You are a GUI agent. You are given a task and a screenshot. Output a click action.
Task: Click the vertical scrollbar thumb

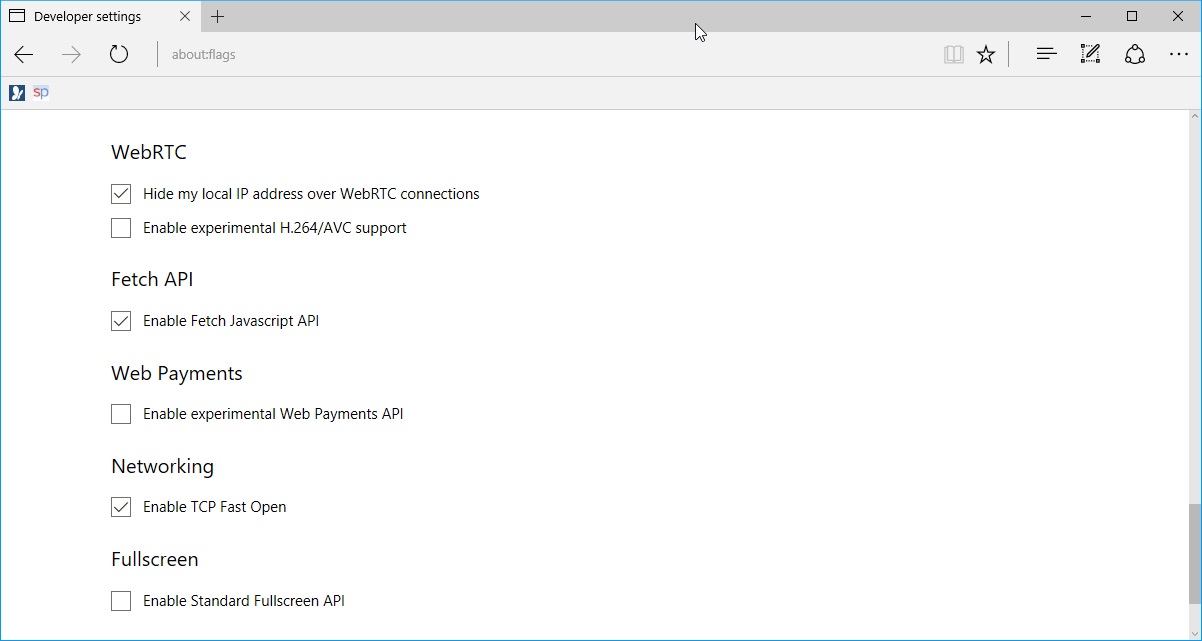pyautogui.click(x=1194, y=555)
